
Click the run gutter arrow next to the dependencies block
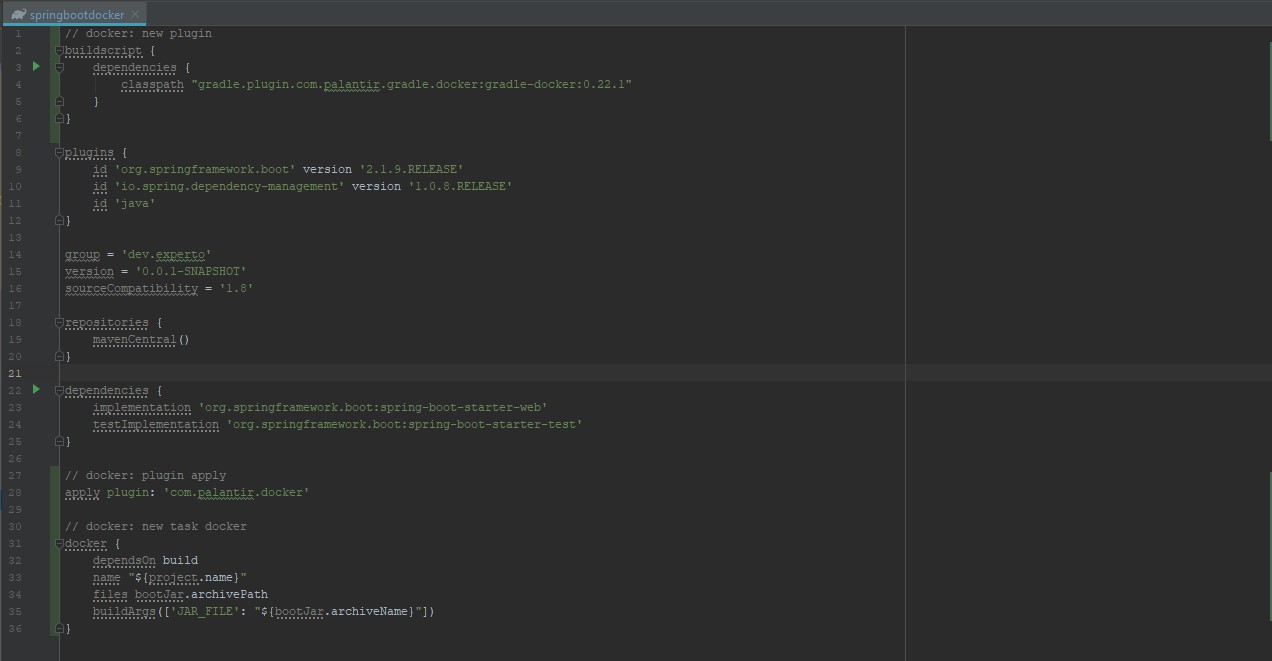click(36, 390)
